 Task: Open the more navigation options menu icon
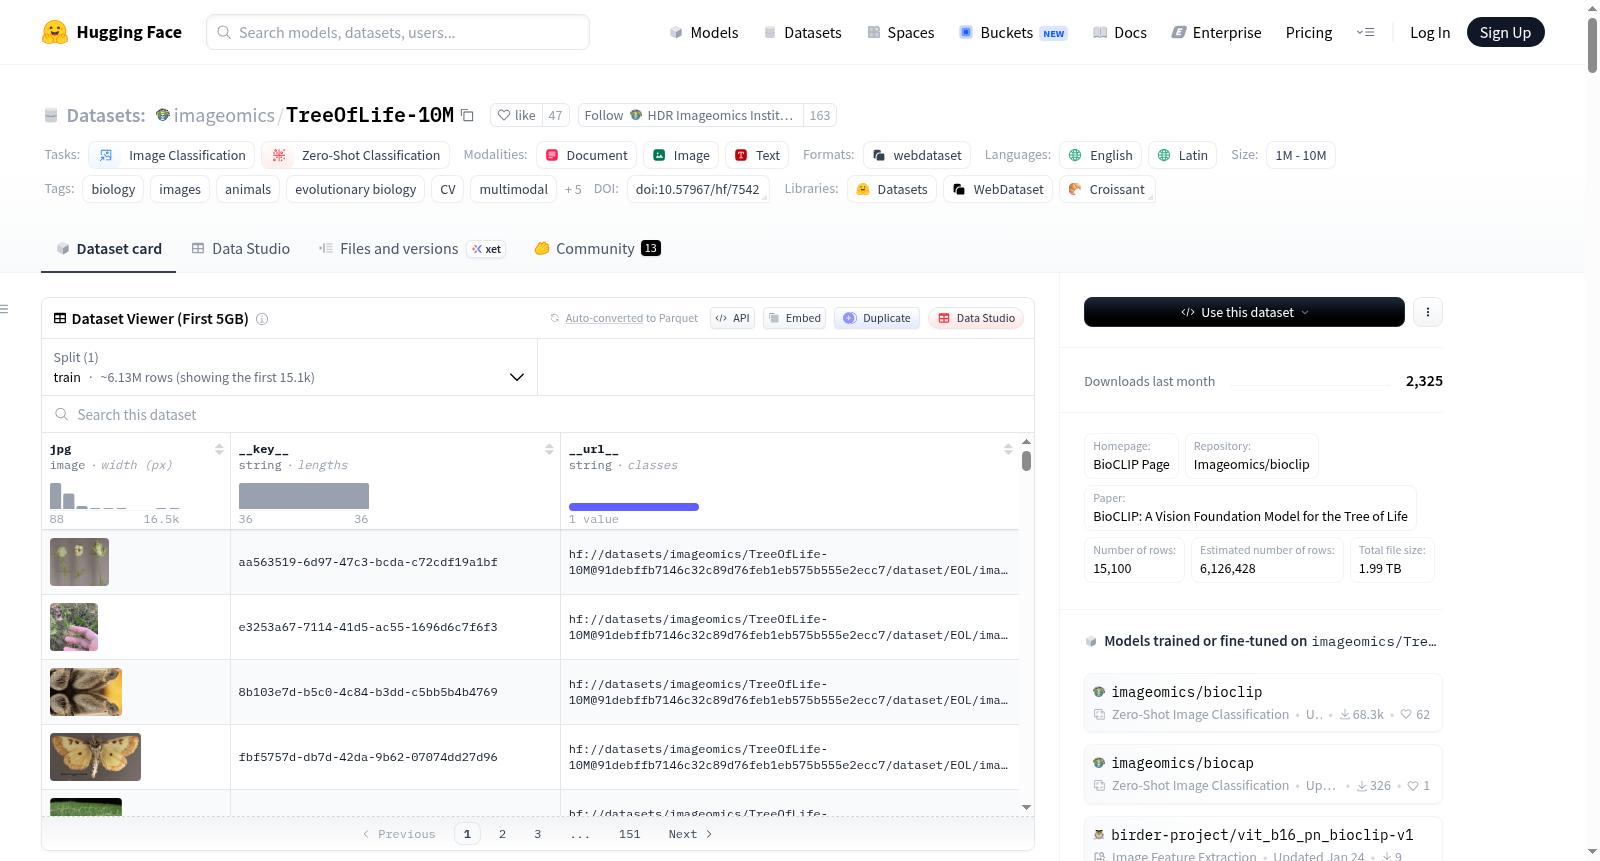tap(1365, 32)
